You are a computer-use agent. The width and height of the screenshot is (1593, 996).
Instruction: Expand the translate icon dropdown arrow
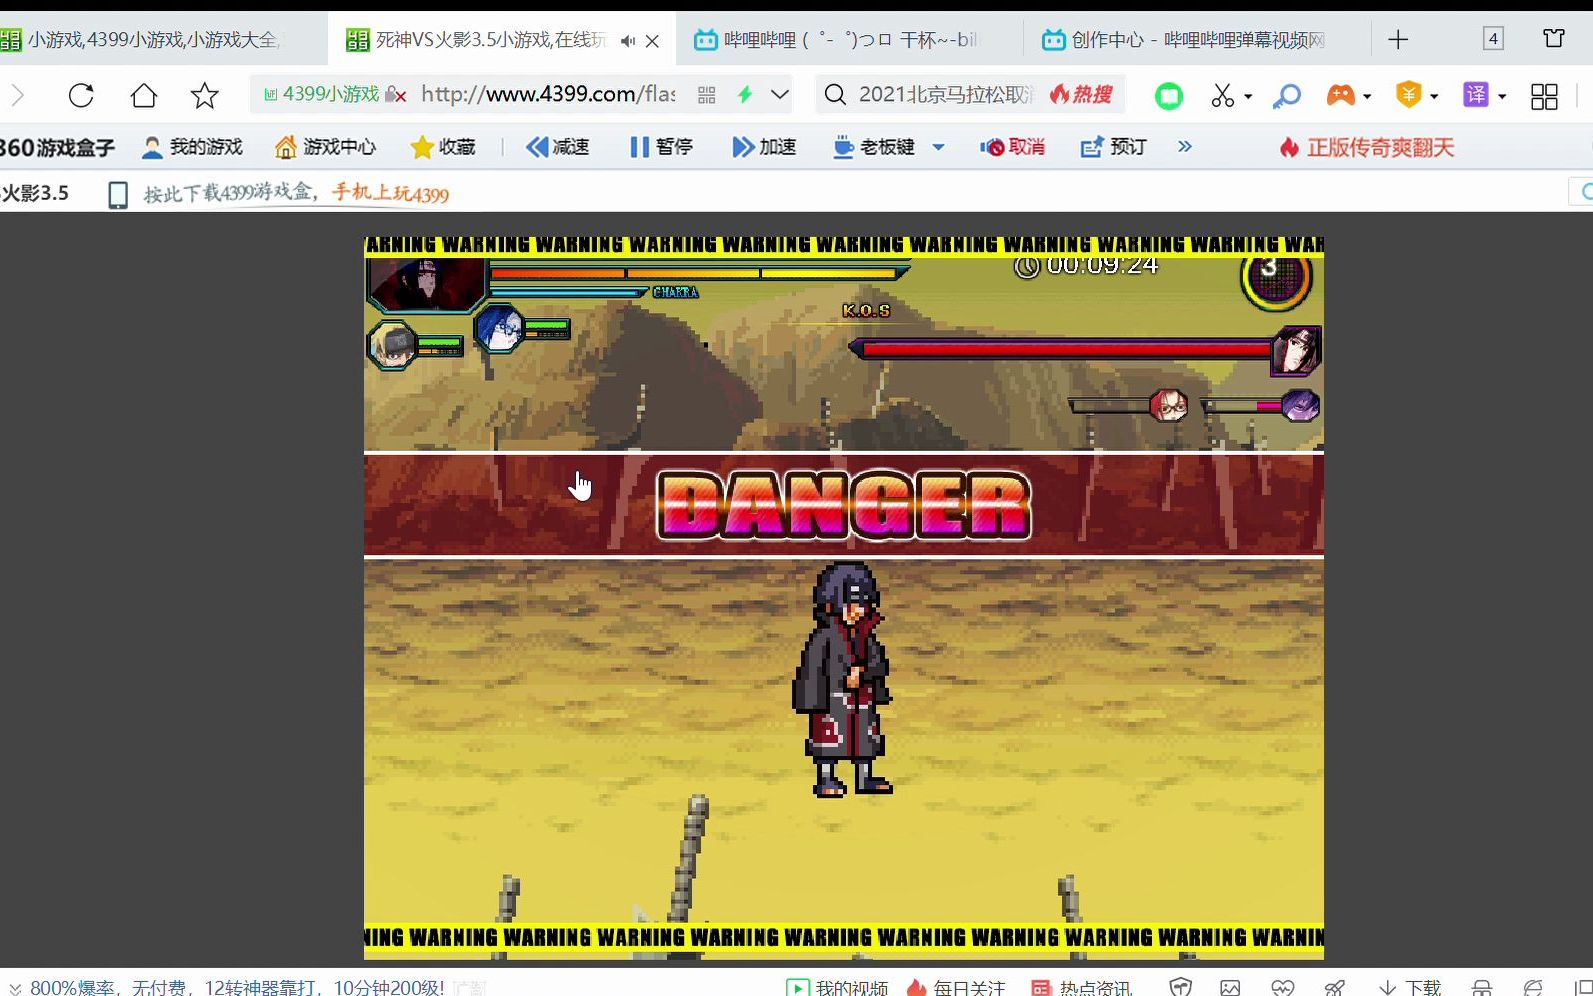point(1502,97)
